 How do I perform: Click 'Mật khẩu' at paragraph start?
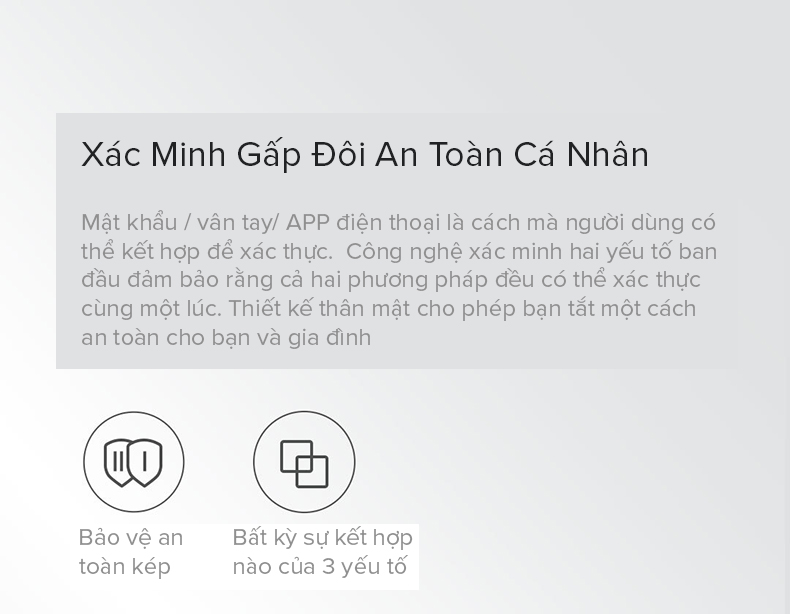pos(129,223)
